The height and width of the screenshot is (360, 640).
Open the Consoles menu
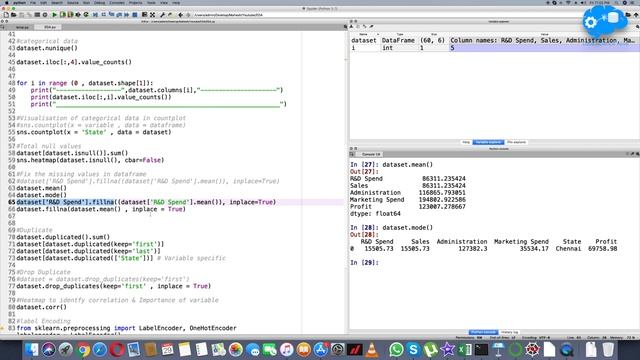click(117, 3)
